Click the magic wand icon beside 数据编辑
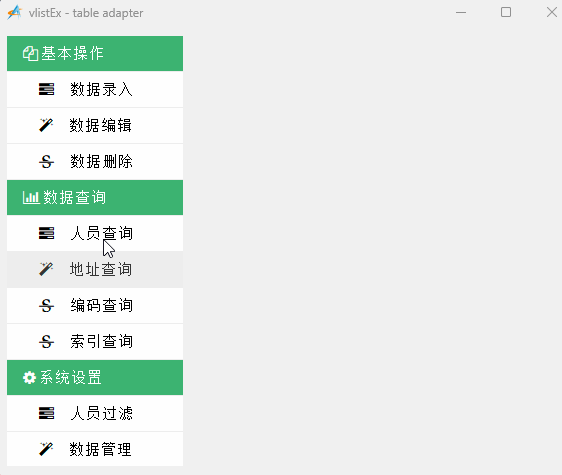The width and height of the screenshot is (562, 475). pos(46,125)
